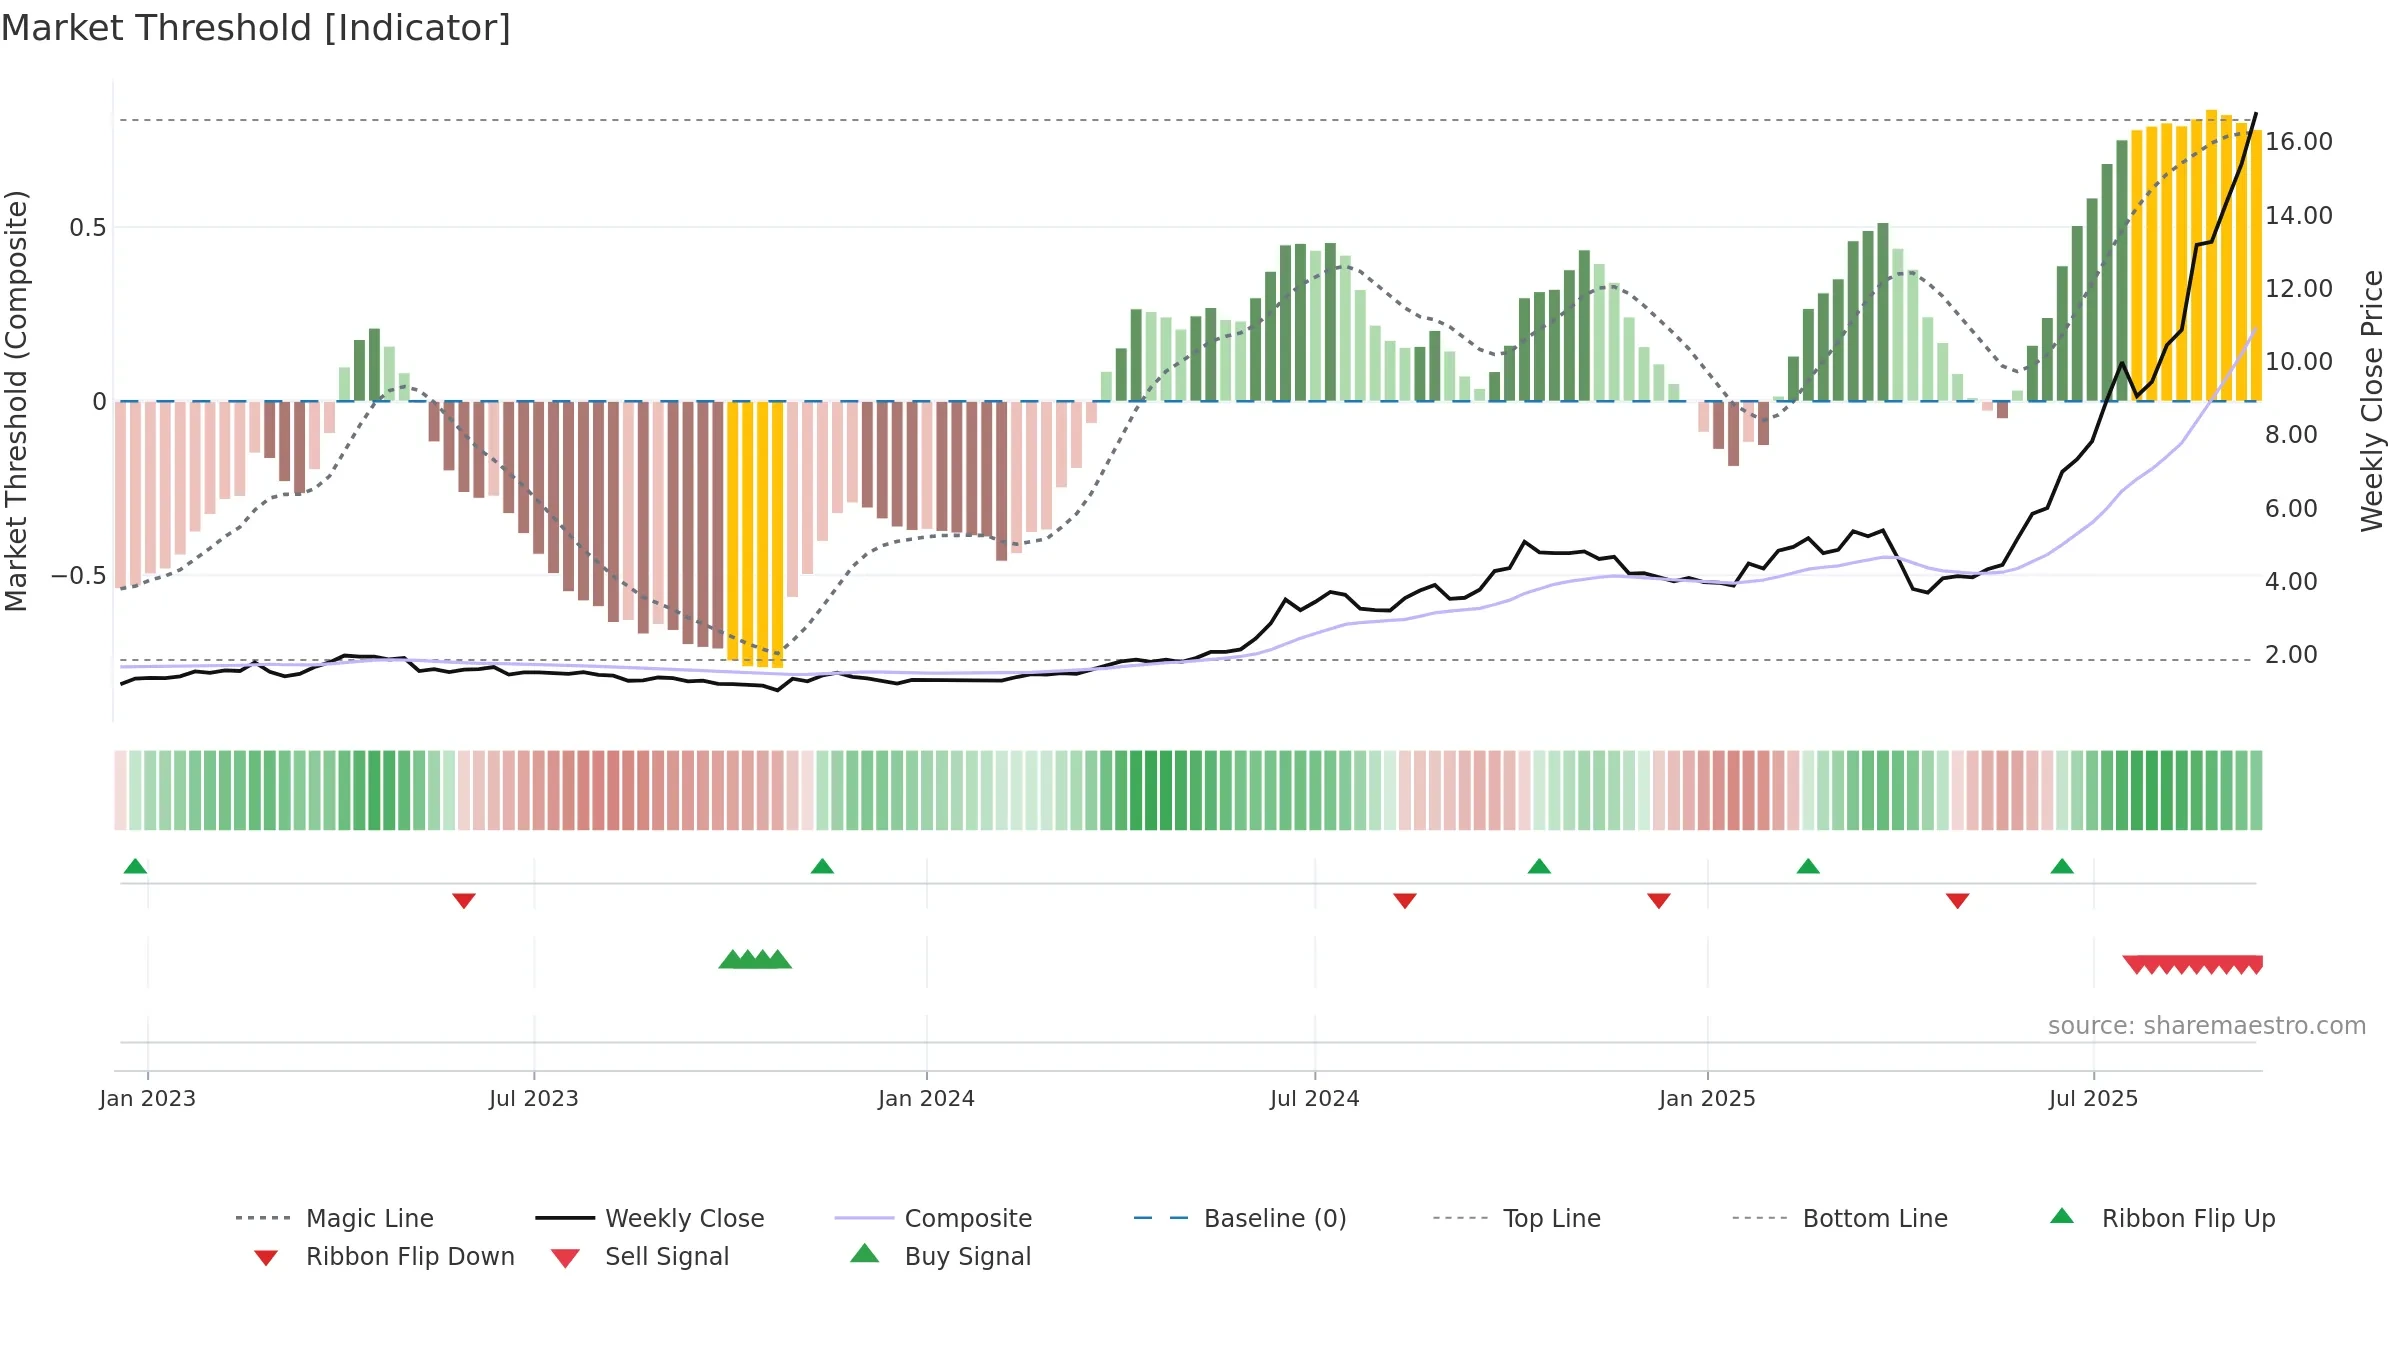
Task: Select the ribbon flip down marker near April 2025
Action: tap(1958, 901)
